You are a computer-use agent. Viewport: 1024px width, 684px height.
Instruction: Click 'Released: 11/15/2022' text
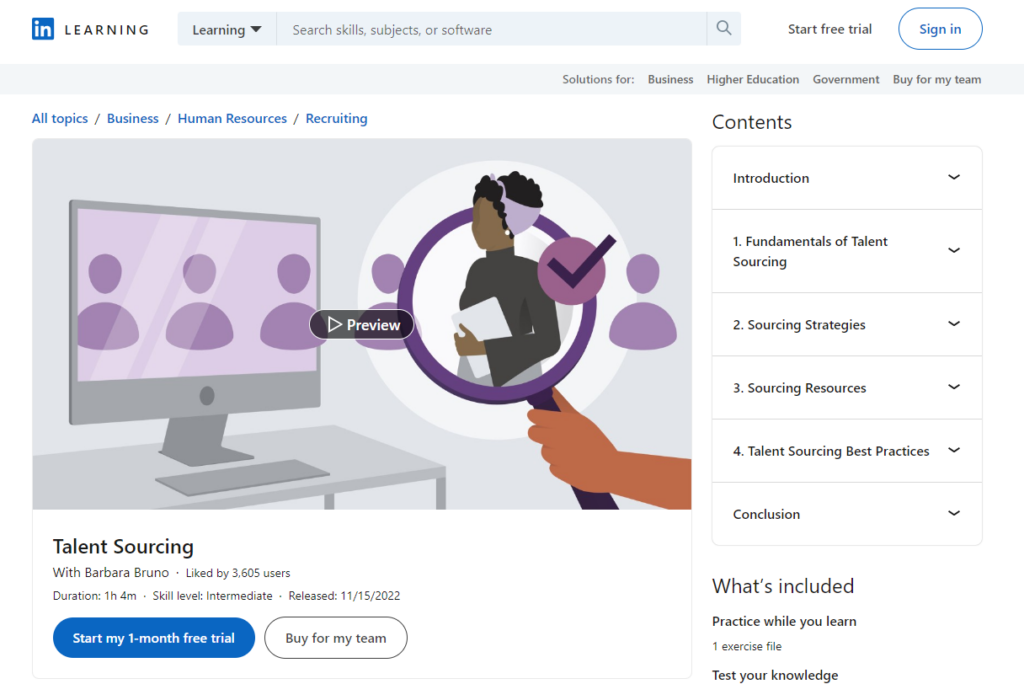click(344, 596)
